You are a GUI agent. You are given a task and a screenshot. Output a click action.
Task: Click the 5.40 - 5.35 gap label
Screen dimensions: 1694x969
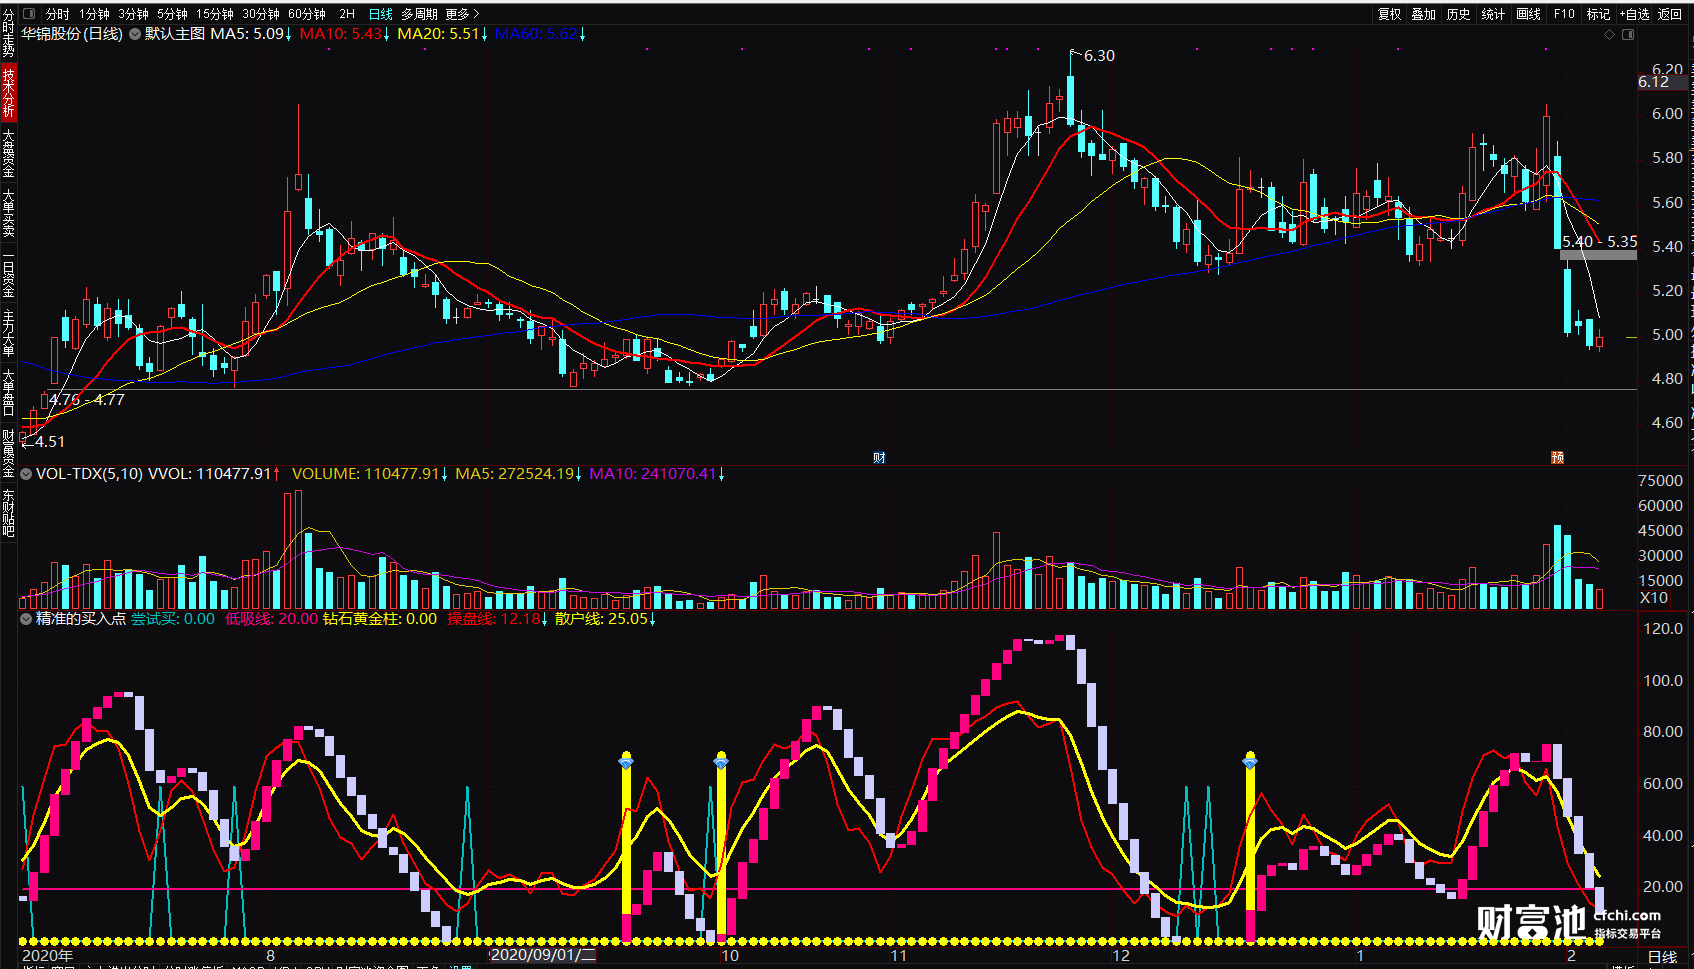(1600, 242)
